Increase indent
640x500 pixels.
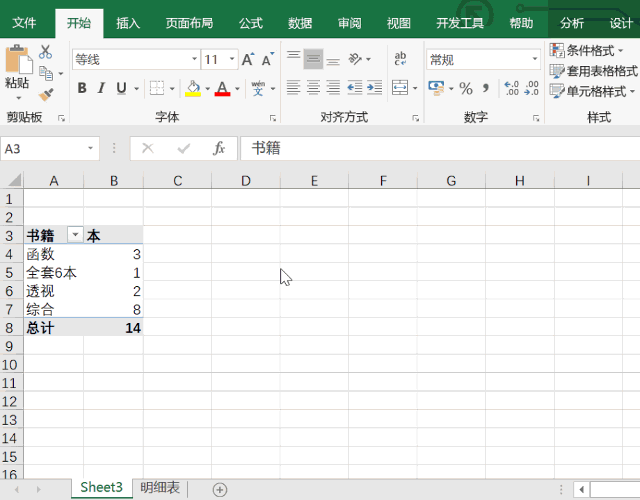pyautogui.click(x=375, y=87)
